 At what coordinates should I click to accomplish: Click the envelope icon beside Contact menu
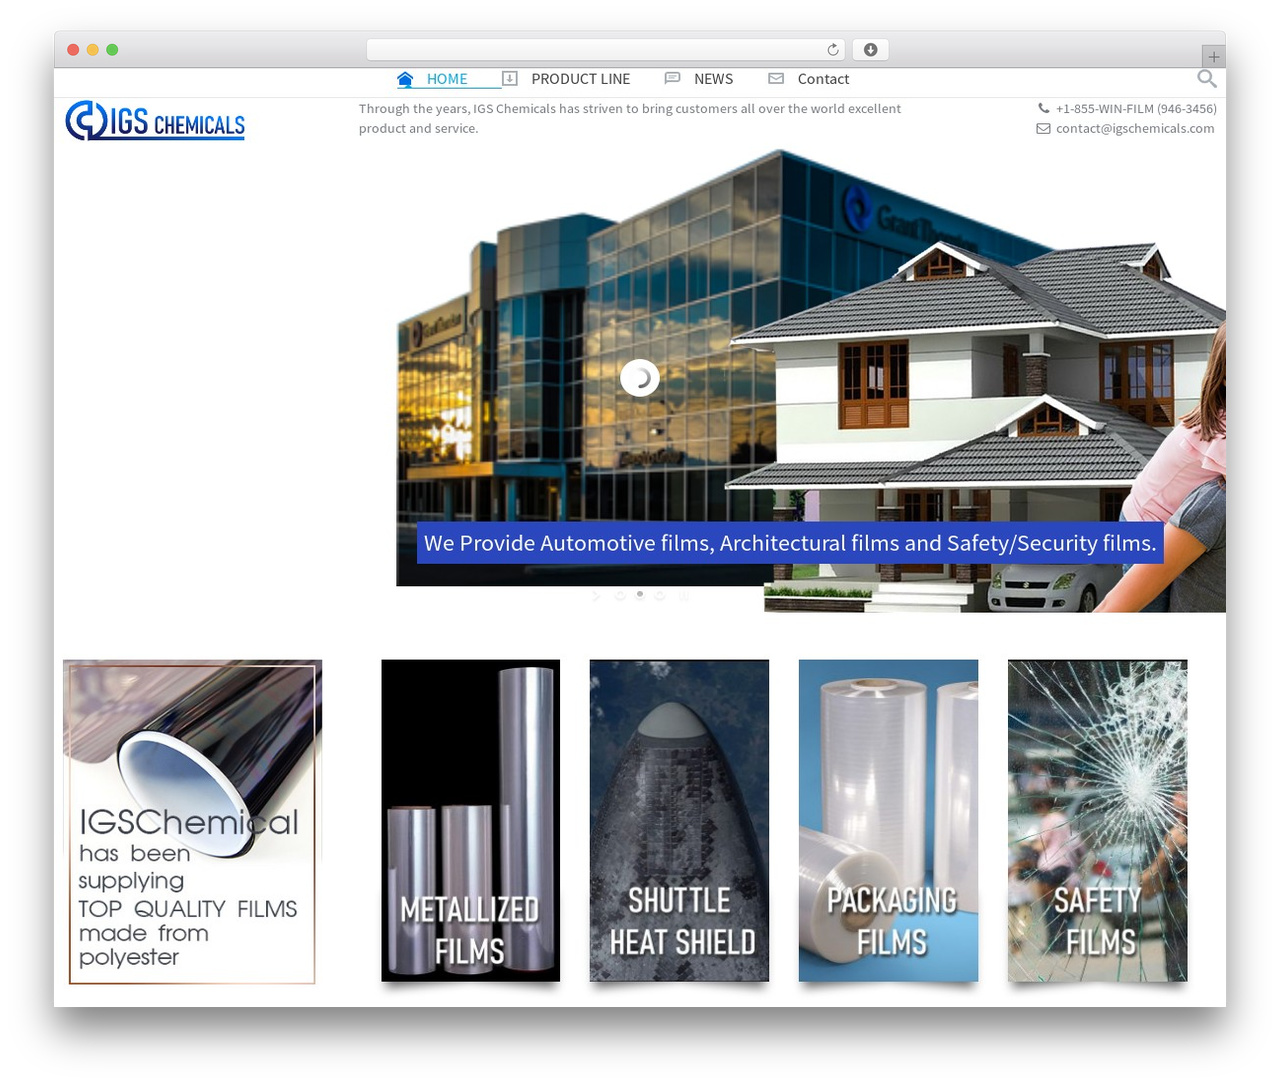(x=776, y=78)
